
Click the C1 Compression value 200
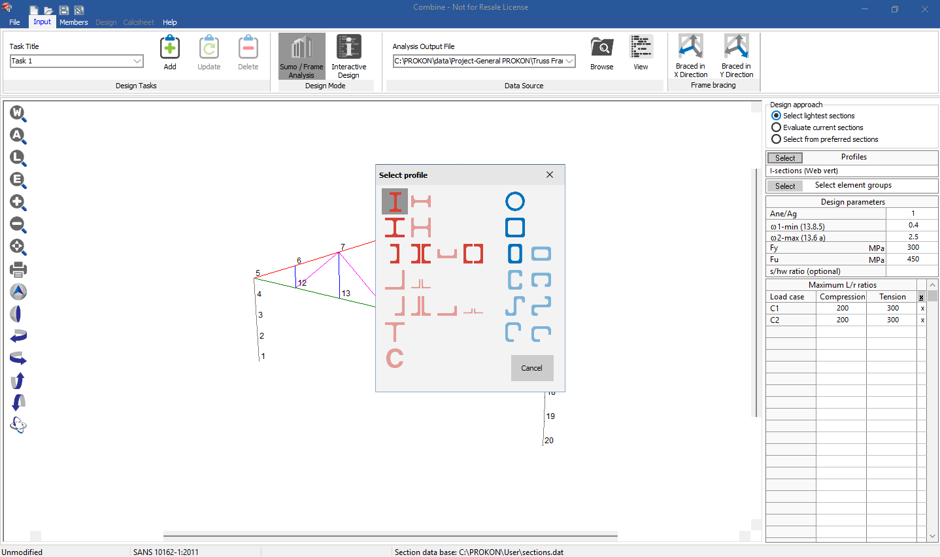(x=842, y=308)
